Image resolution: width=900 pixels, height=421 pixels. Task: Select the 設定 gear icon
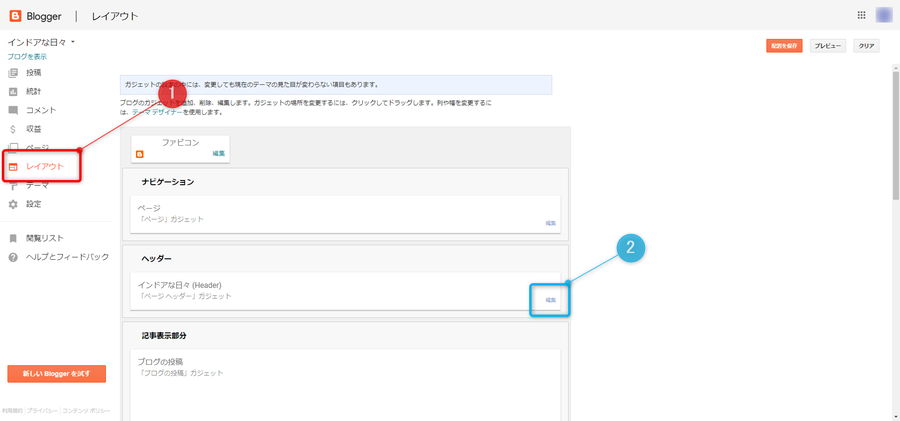pyautogui.click(x=13, y=204)
